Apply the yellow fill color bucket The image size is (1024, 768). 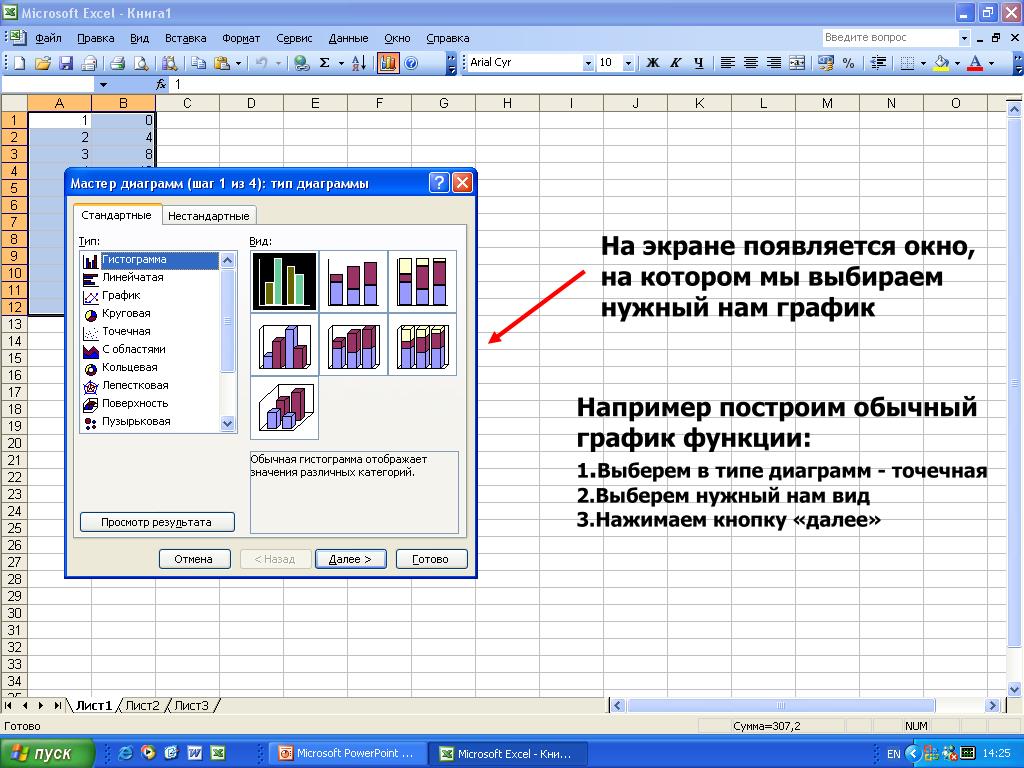pyautogui.click(x=941, y=63)
